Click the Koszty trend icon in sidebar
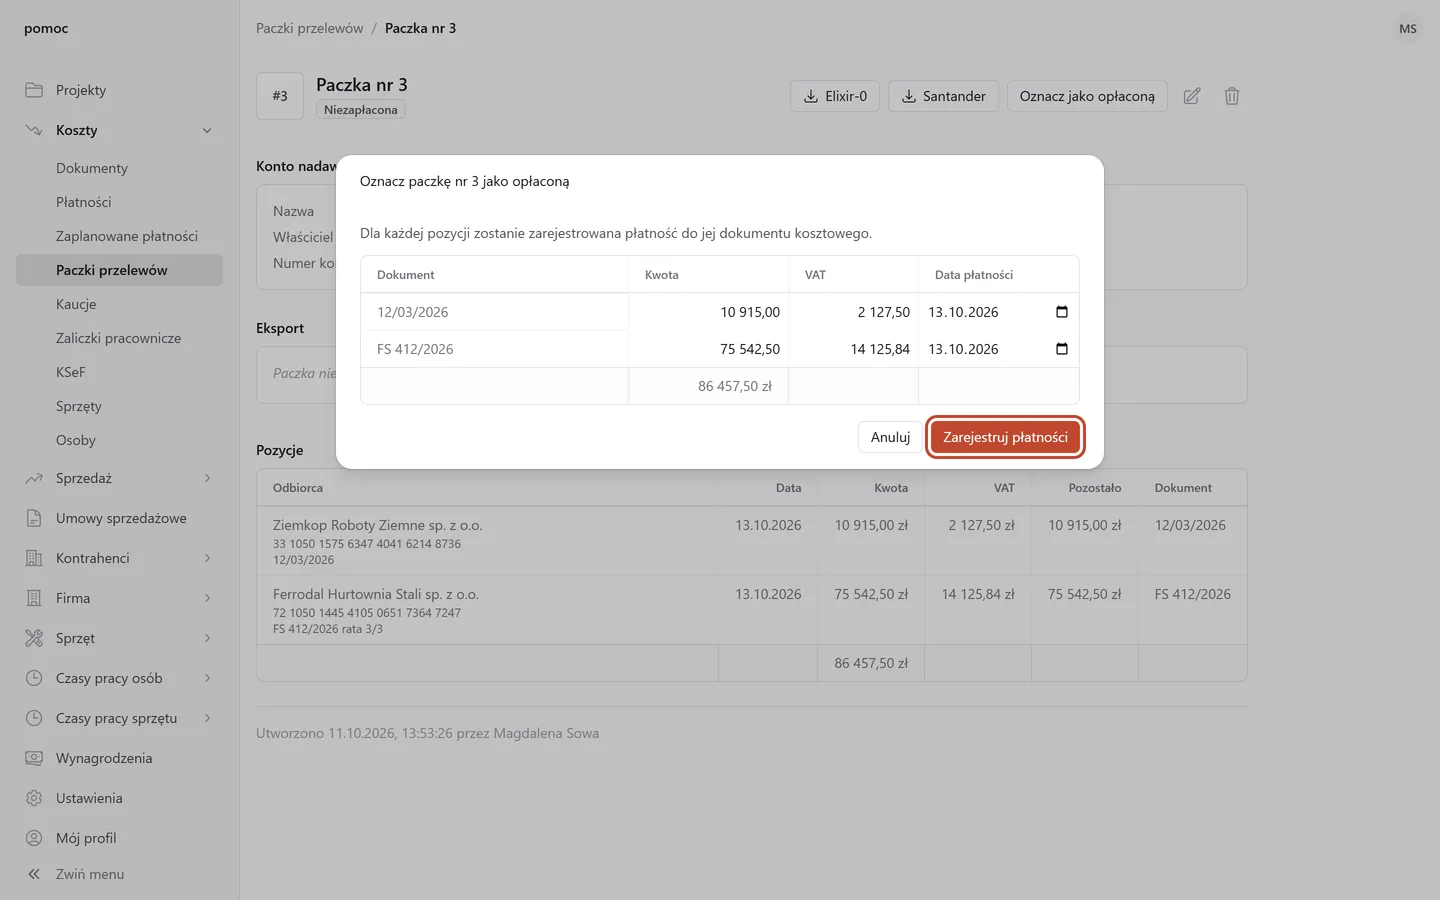 [34, 130]
